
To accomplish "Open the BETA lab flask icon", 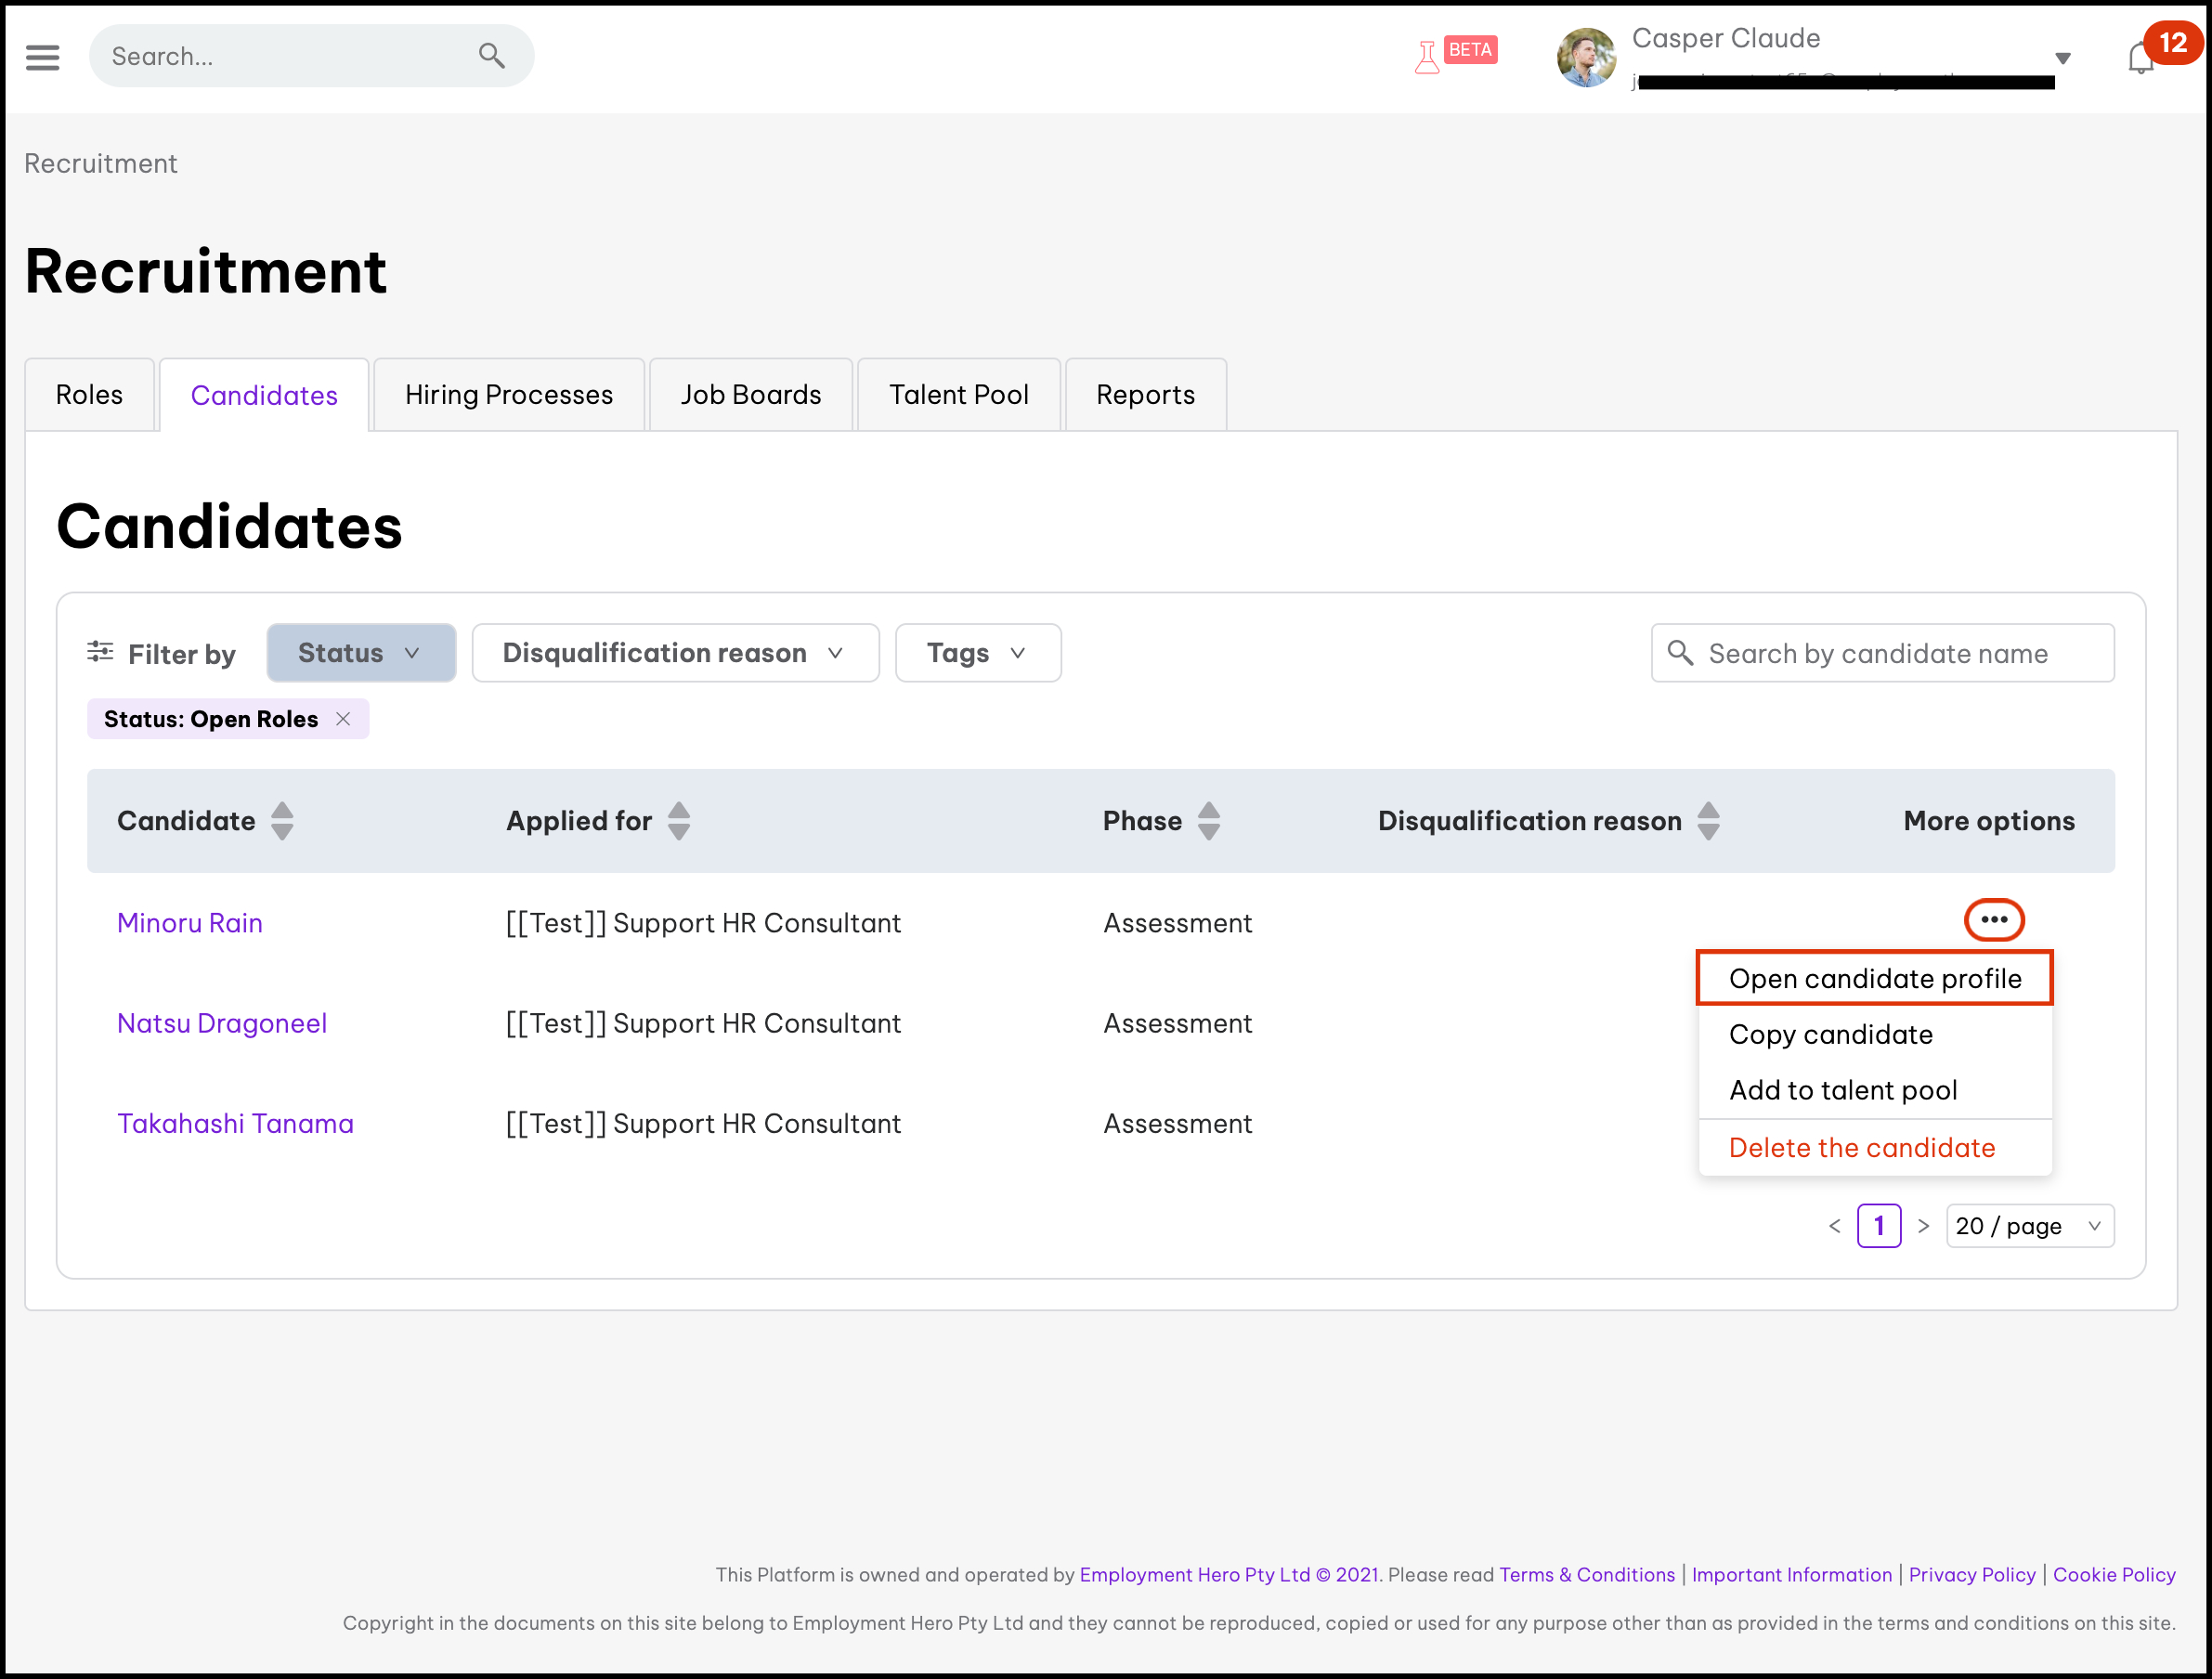I will [1427, 57].
